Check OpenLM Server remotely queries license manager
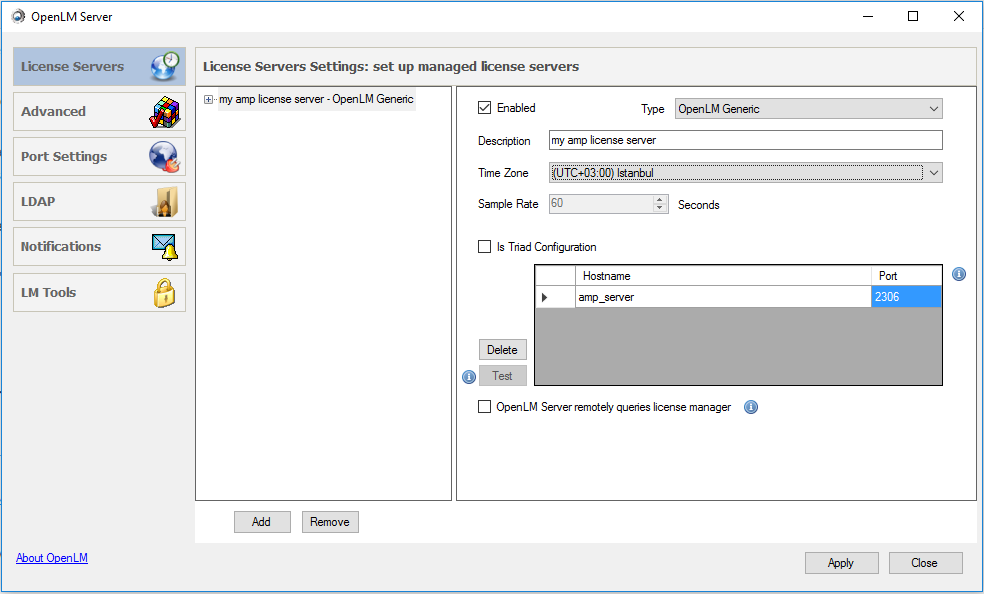This screenshot has height=594, width=984. (485, 407)
